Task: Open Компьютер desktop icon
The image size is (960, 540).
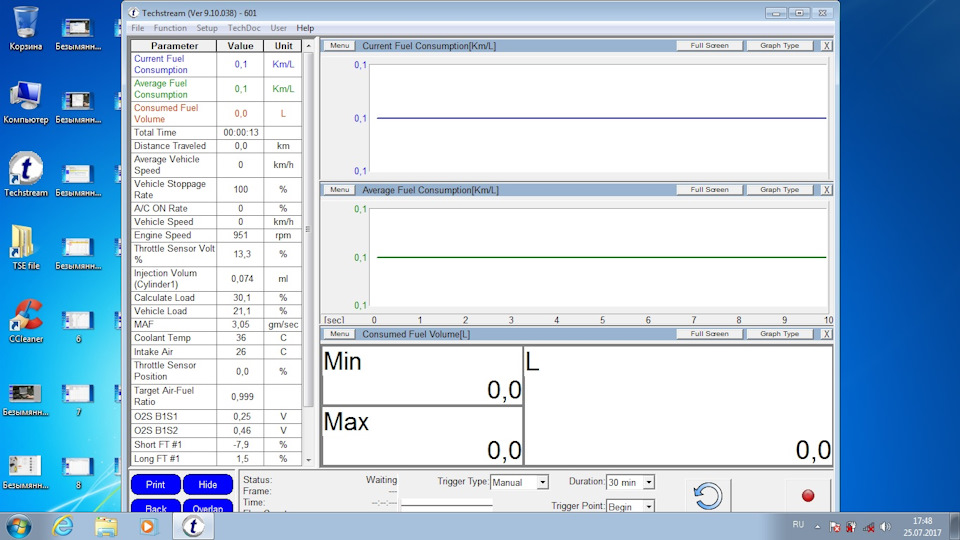Action: [26, 102]
